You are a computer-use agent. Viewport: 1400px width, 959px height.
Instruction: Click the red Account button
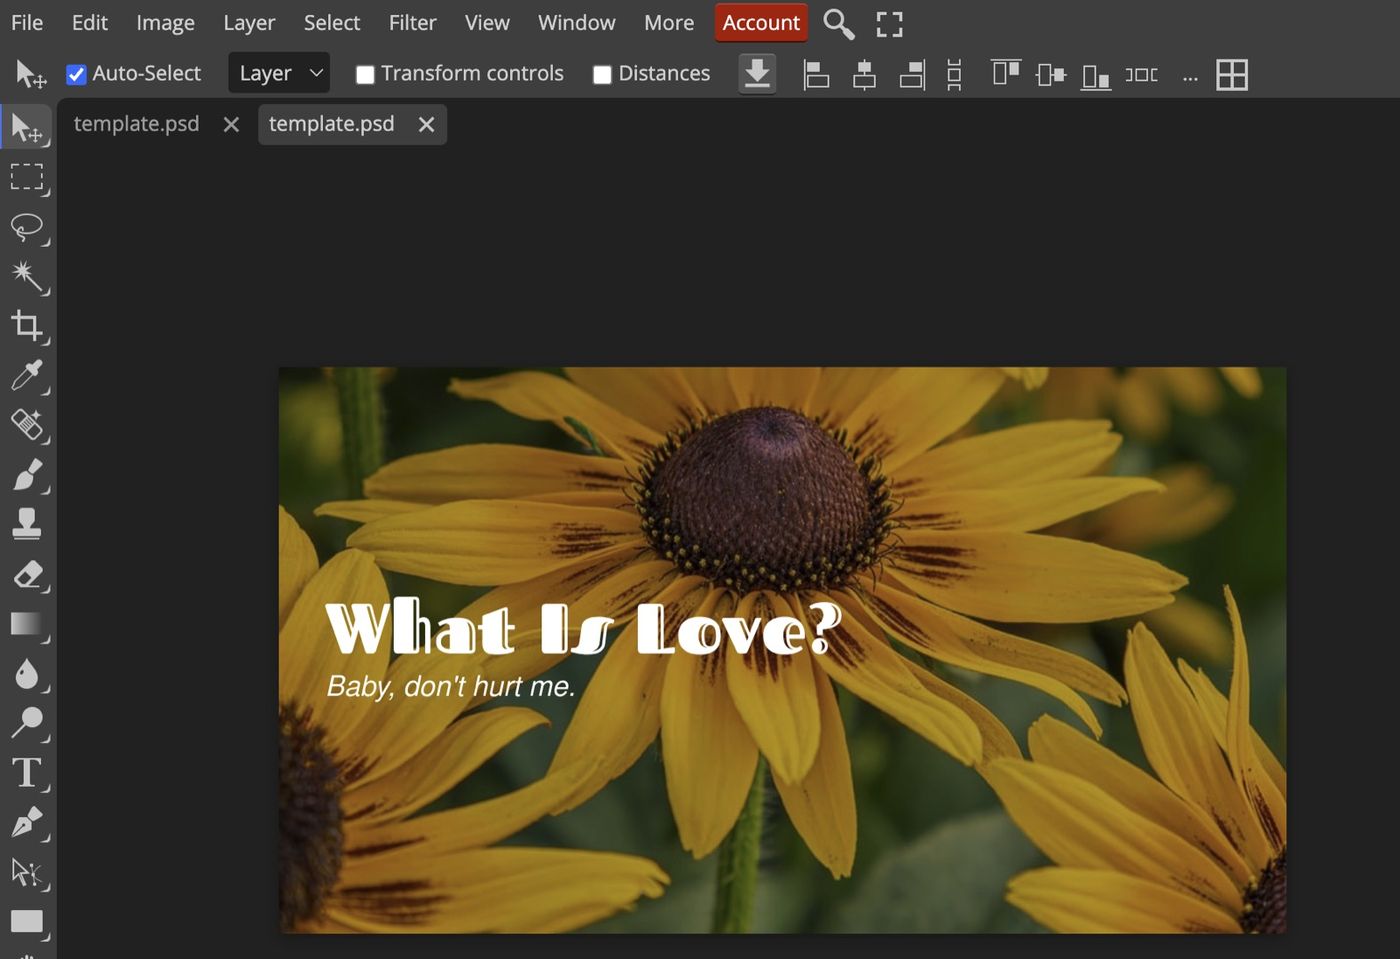[761, 22]
